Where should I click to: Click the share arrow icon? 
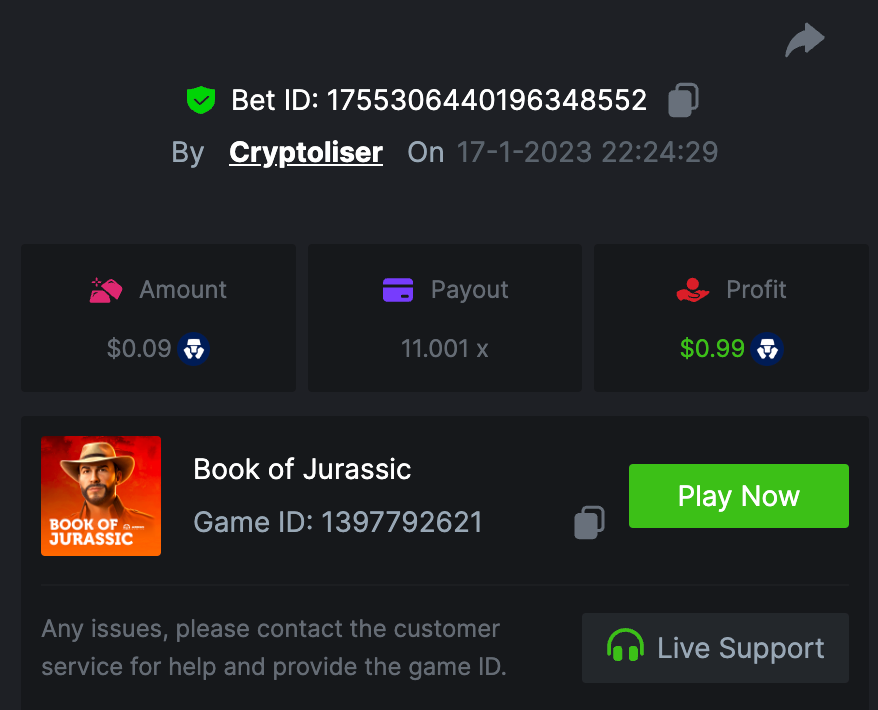805,41
